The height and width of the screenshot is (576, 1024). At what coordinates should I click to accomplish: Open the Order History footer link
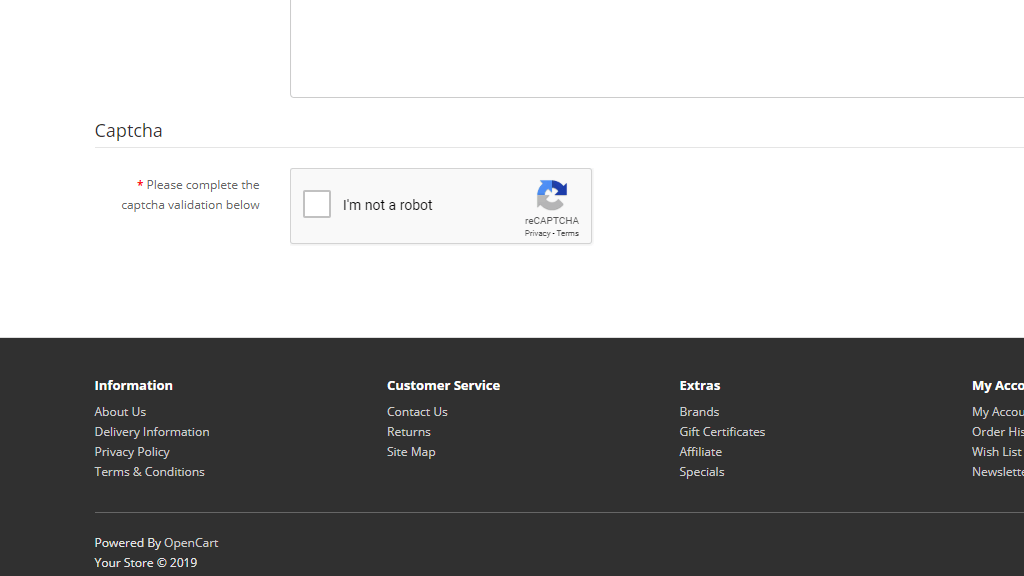point(997,432)
